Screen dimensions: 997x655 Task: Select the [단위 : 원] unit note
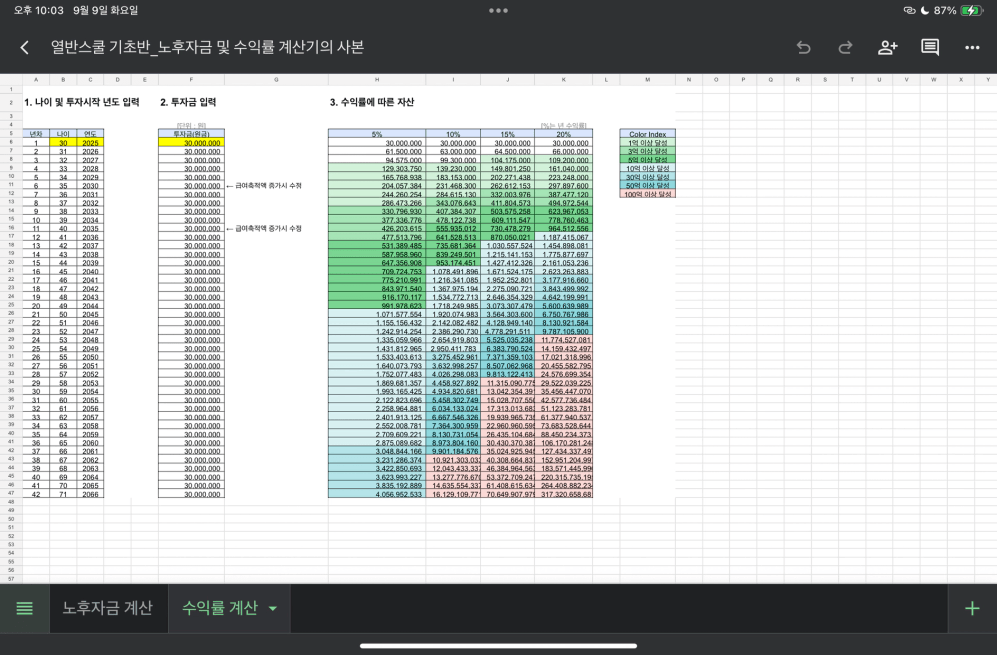(191, 125)
